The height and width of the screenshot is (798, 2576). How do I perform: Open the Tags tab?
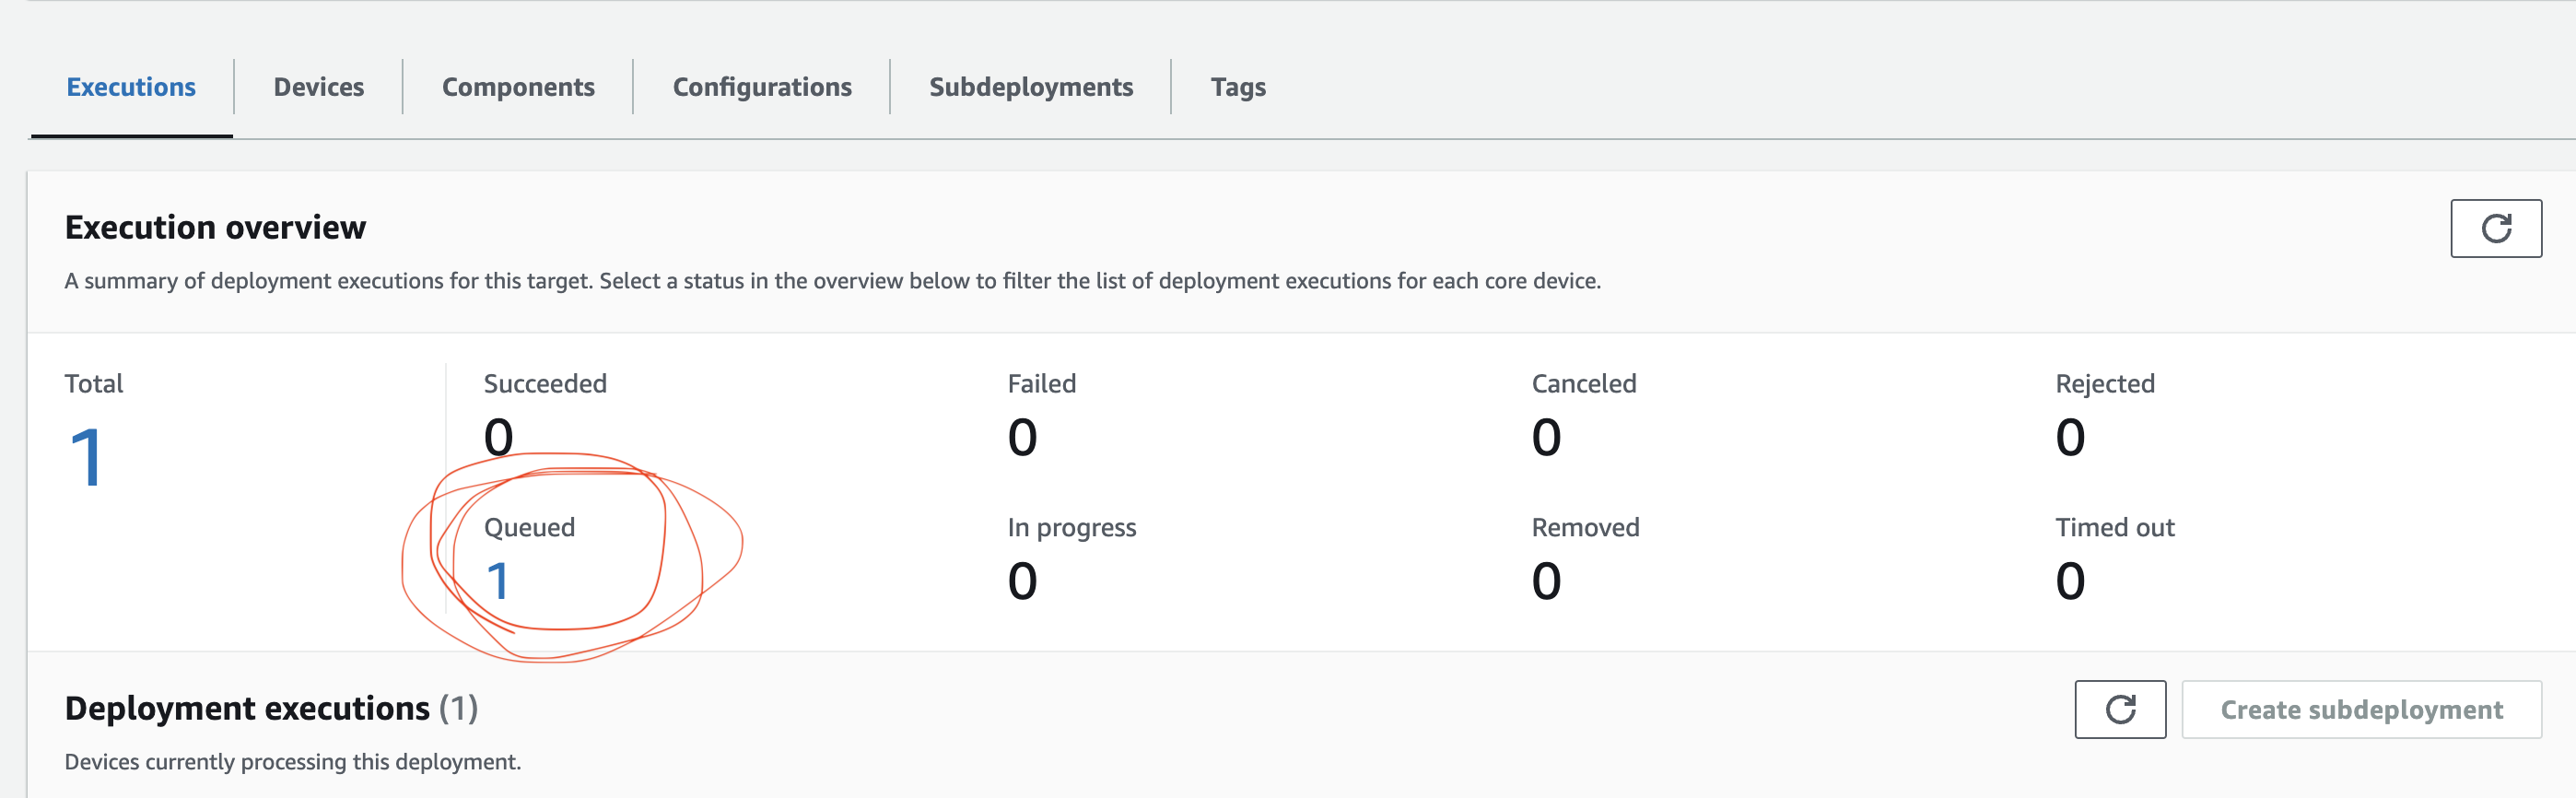pyautogui.click(x=1237, y=87)
